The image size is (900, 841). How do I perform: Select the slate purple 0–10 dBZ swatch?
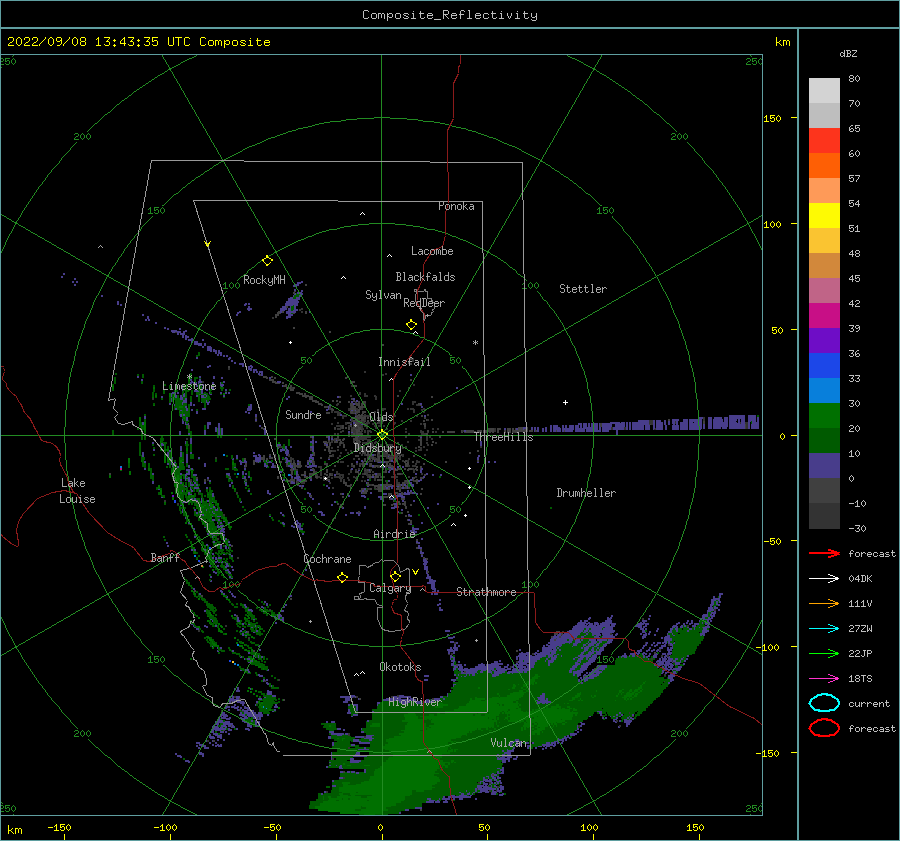coord(824,466)
